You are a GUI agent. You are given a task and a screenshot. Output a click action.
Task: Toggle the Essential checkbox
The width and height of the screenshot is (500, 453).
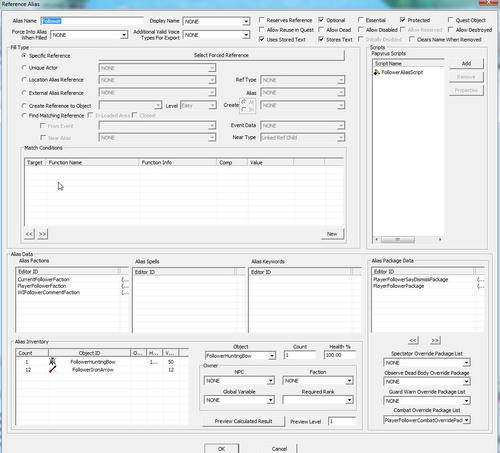click(361, 20)
